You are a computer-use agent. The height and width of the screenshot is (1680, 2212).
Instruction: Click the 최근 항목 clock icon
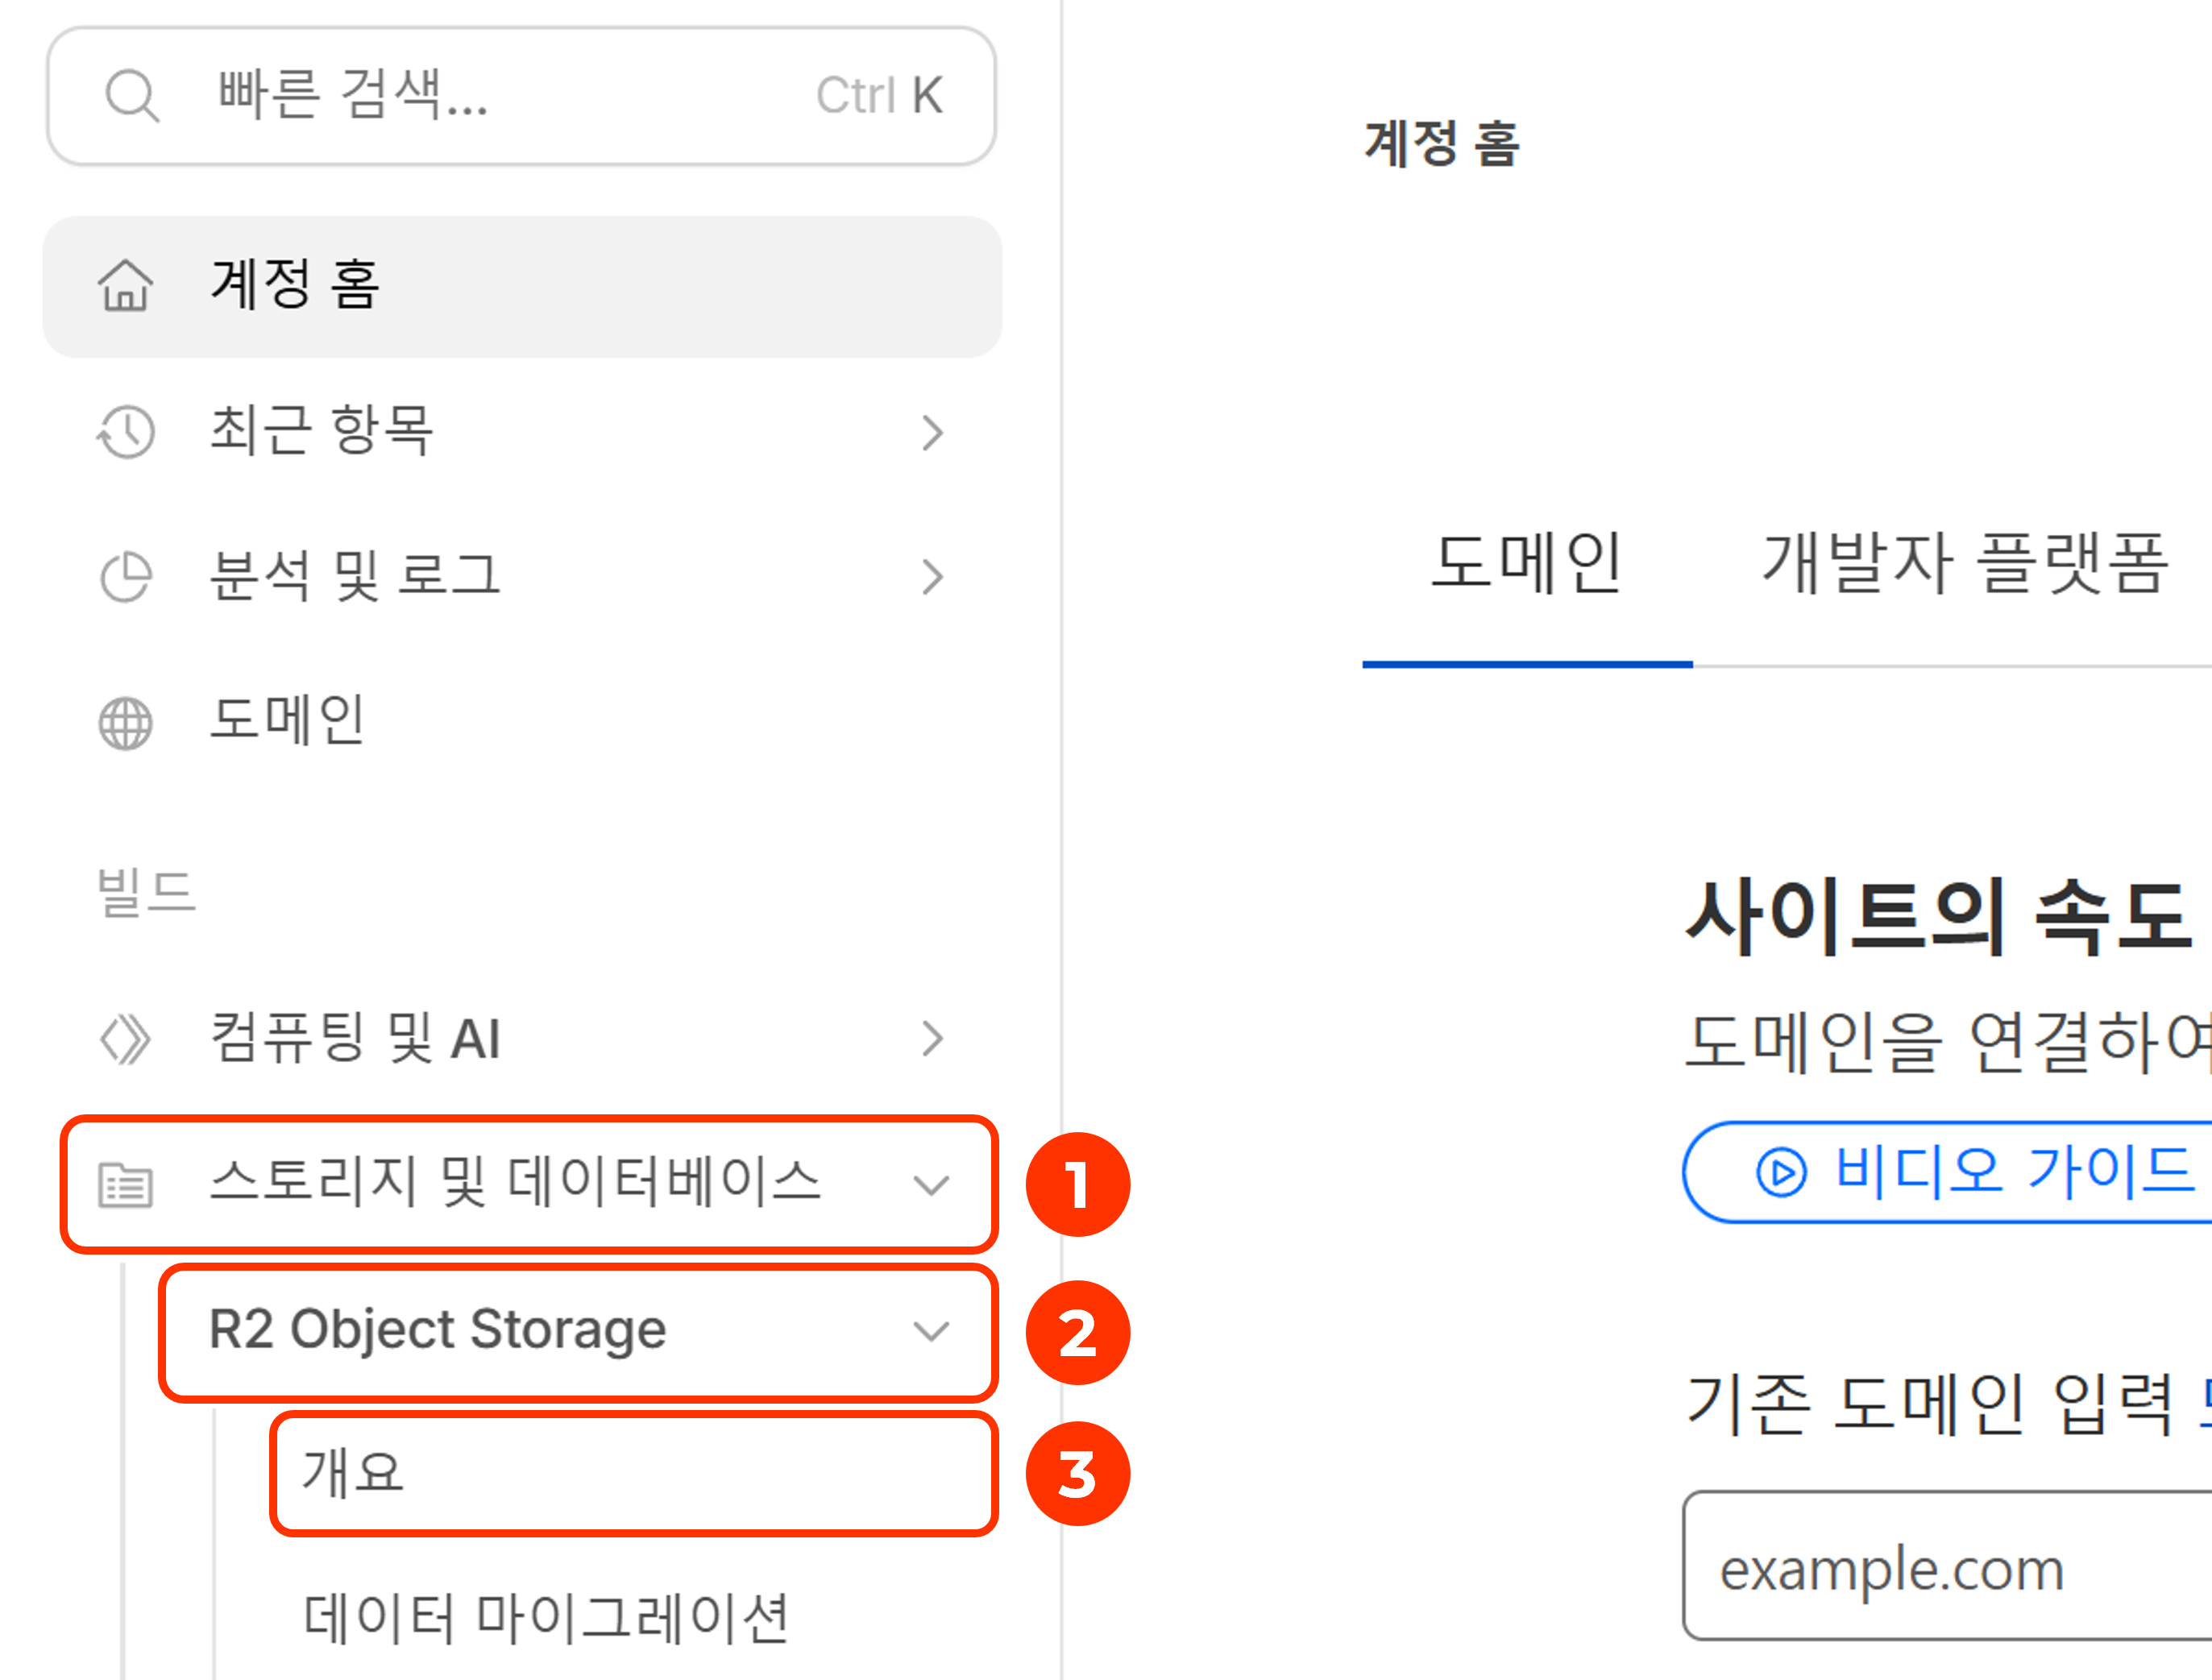[x=126, y=432]
